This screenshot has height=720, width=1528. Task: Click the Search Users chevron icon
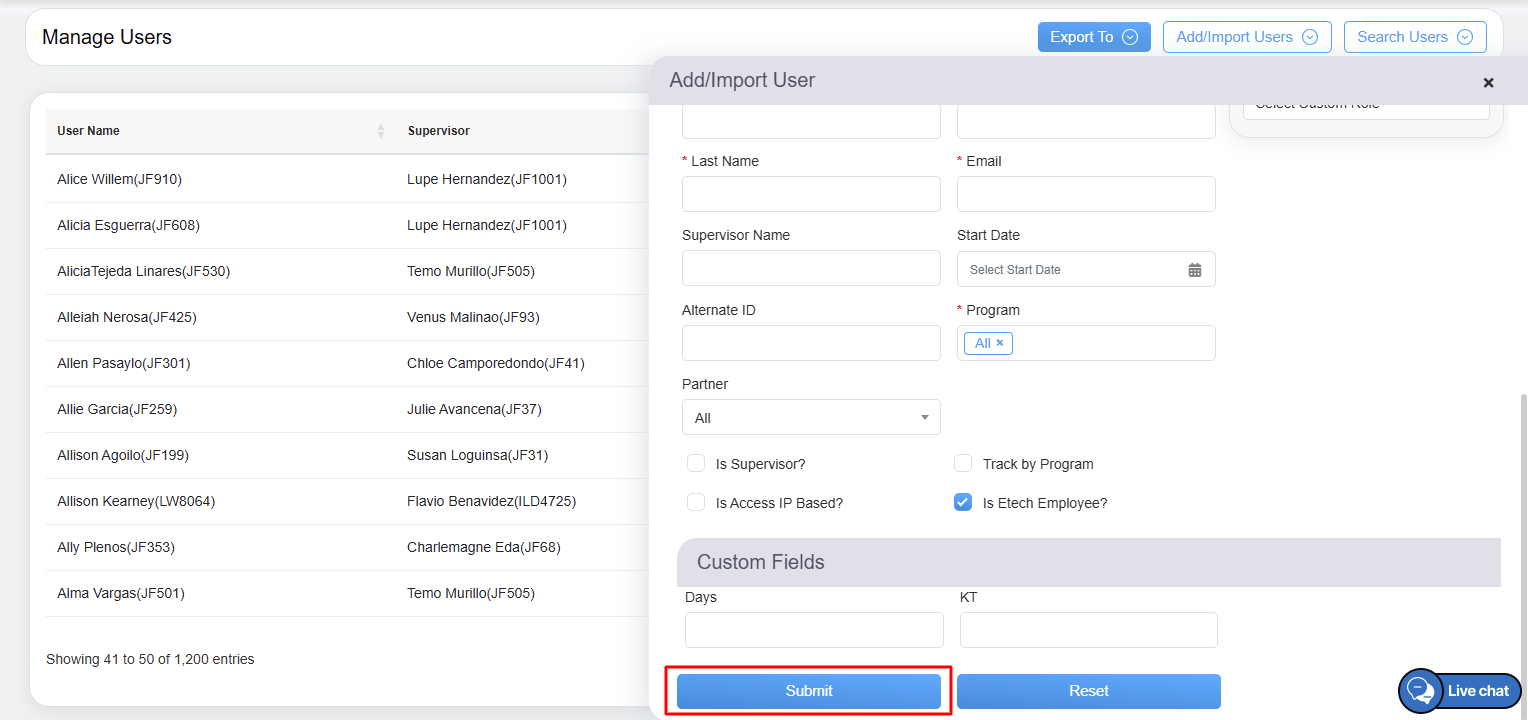1465,37
